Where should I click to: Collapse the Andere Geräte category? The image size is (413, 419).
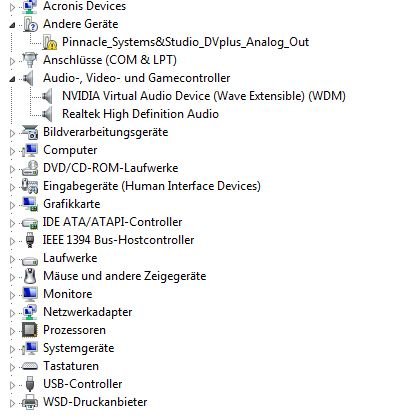(12, 25)
